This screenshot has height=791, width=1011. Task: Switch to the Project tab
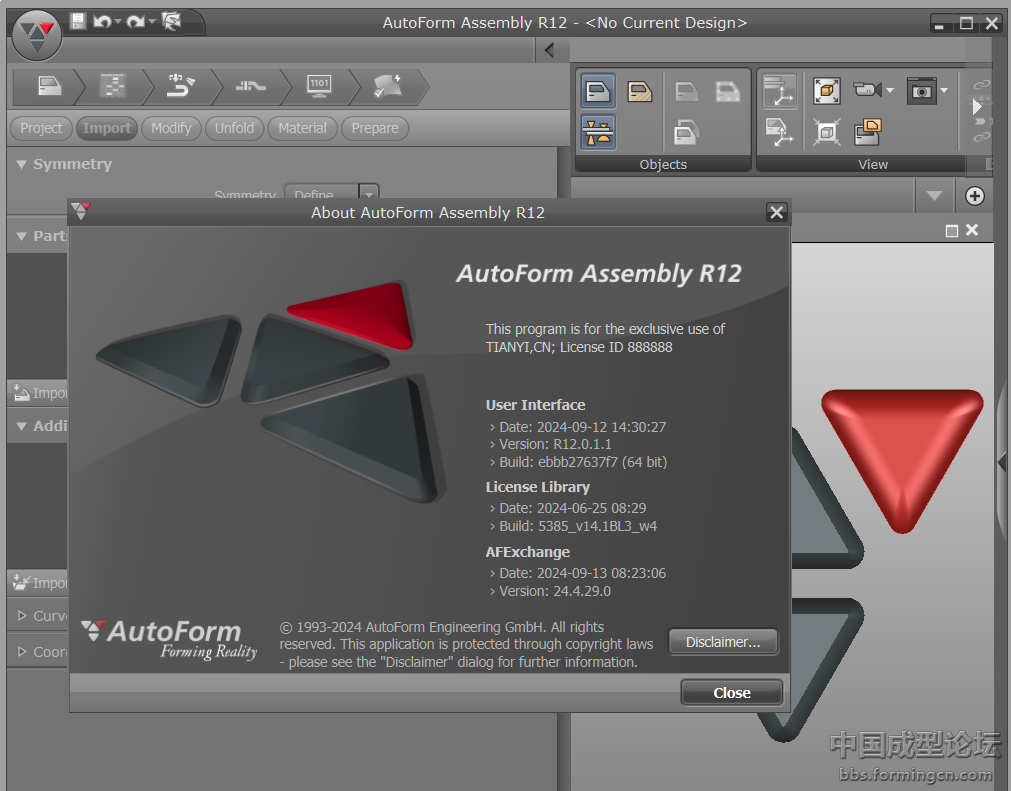click(x=41, y=128)
